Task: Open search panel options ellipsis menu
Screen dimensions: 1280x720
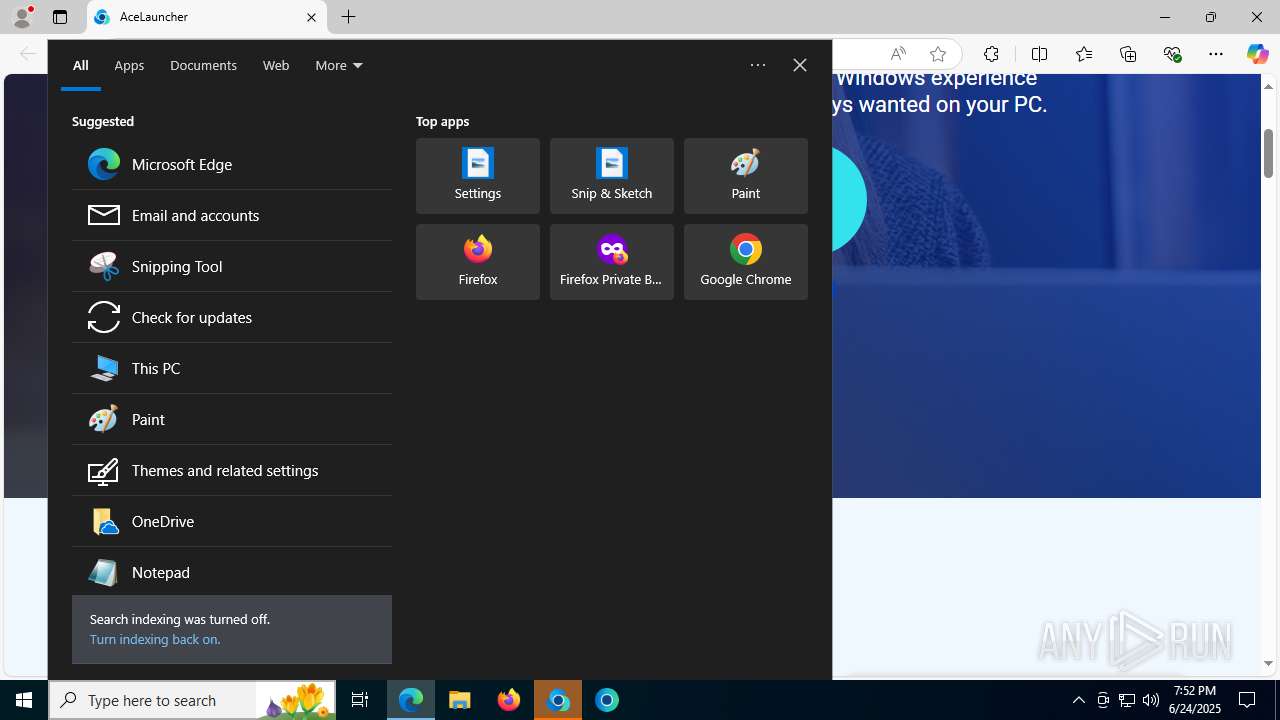Action: (758, 65)
